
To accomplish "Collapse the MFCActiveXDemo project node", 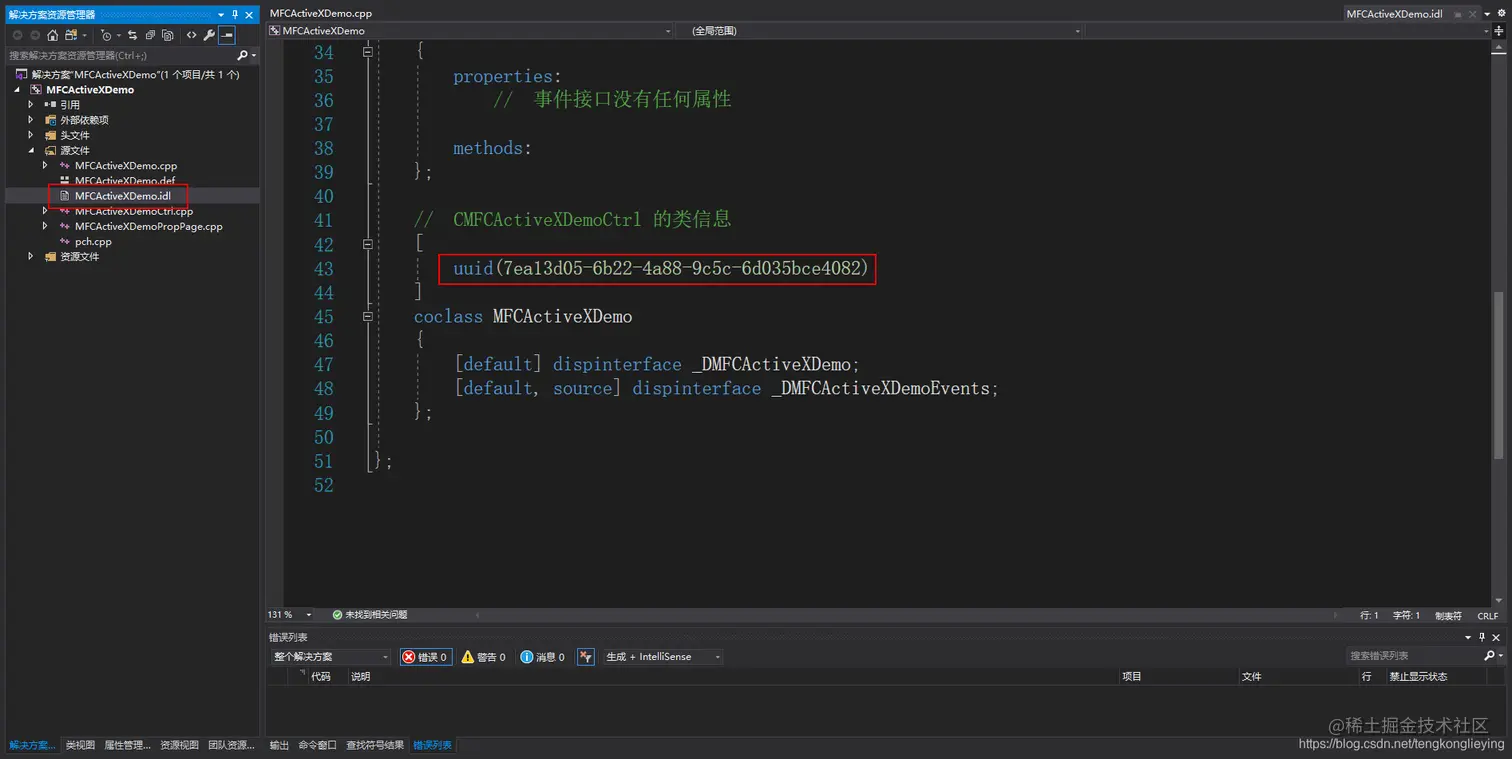I will pyautogui.click(x=17, y=90).
